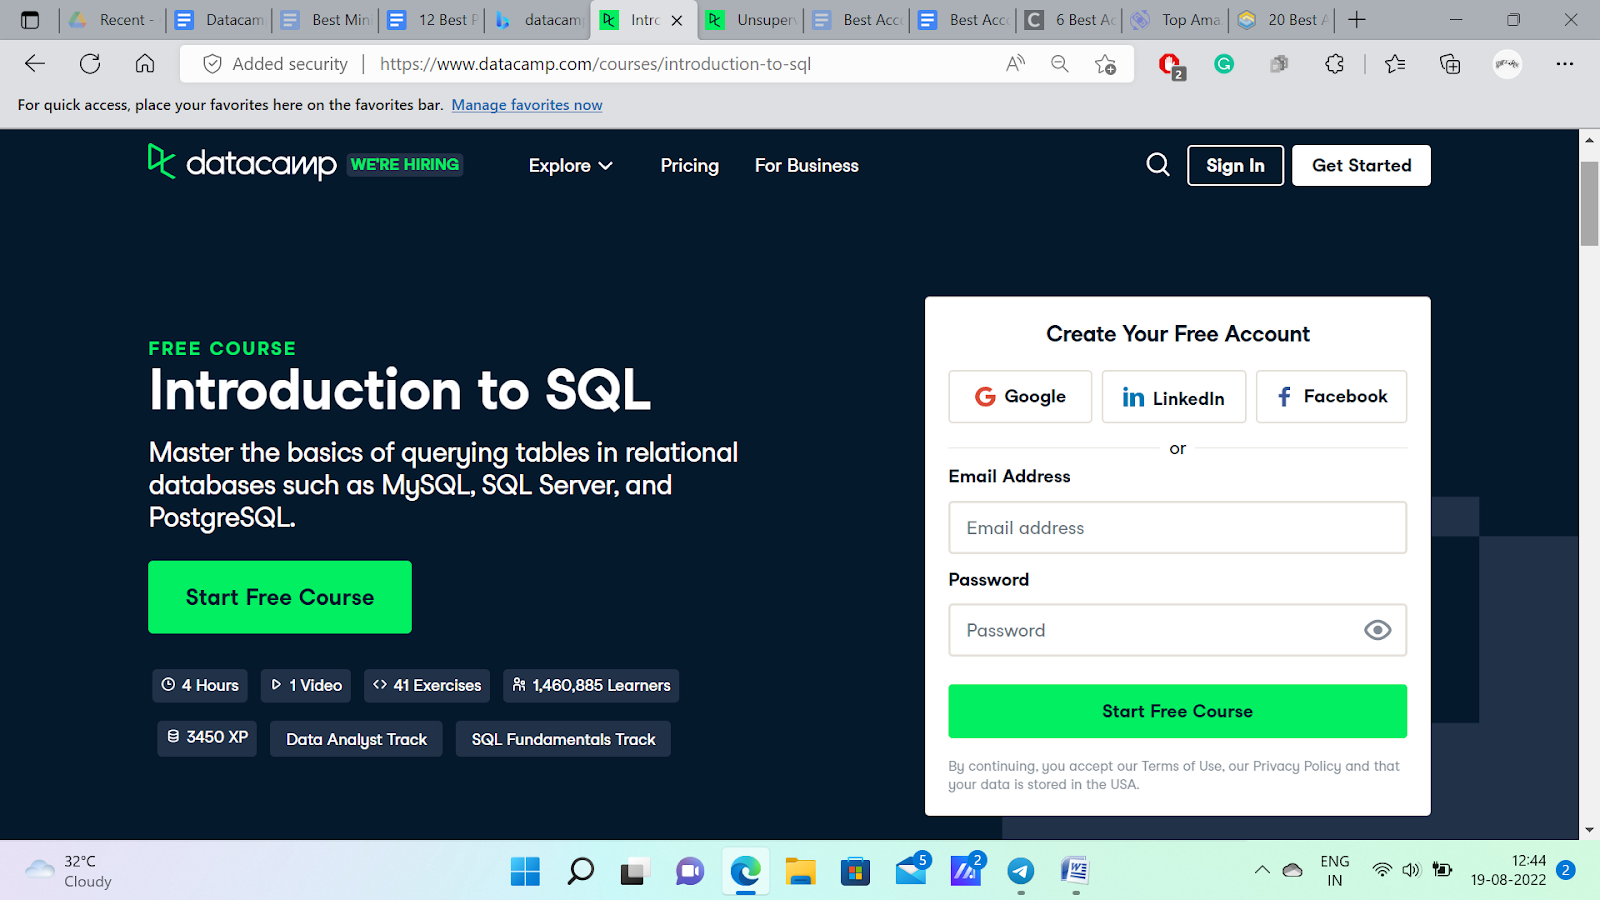Open the tab actions menu icon

click(30, 20)
